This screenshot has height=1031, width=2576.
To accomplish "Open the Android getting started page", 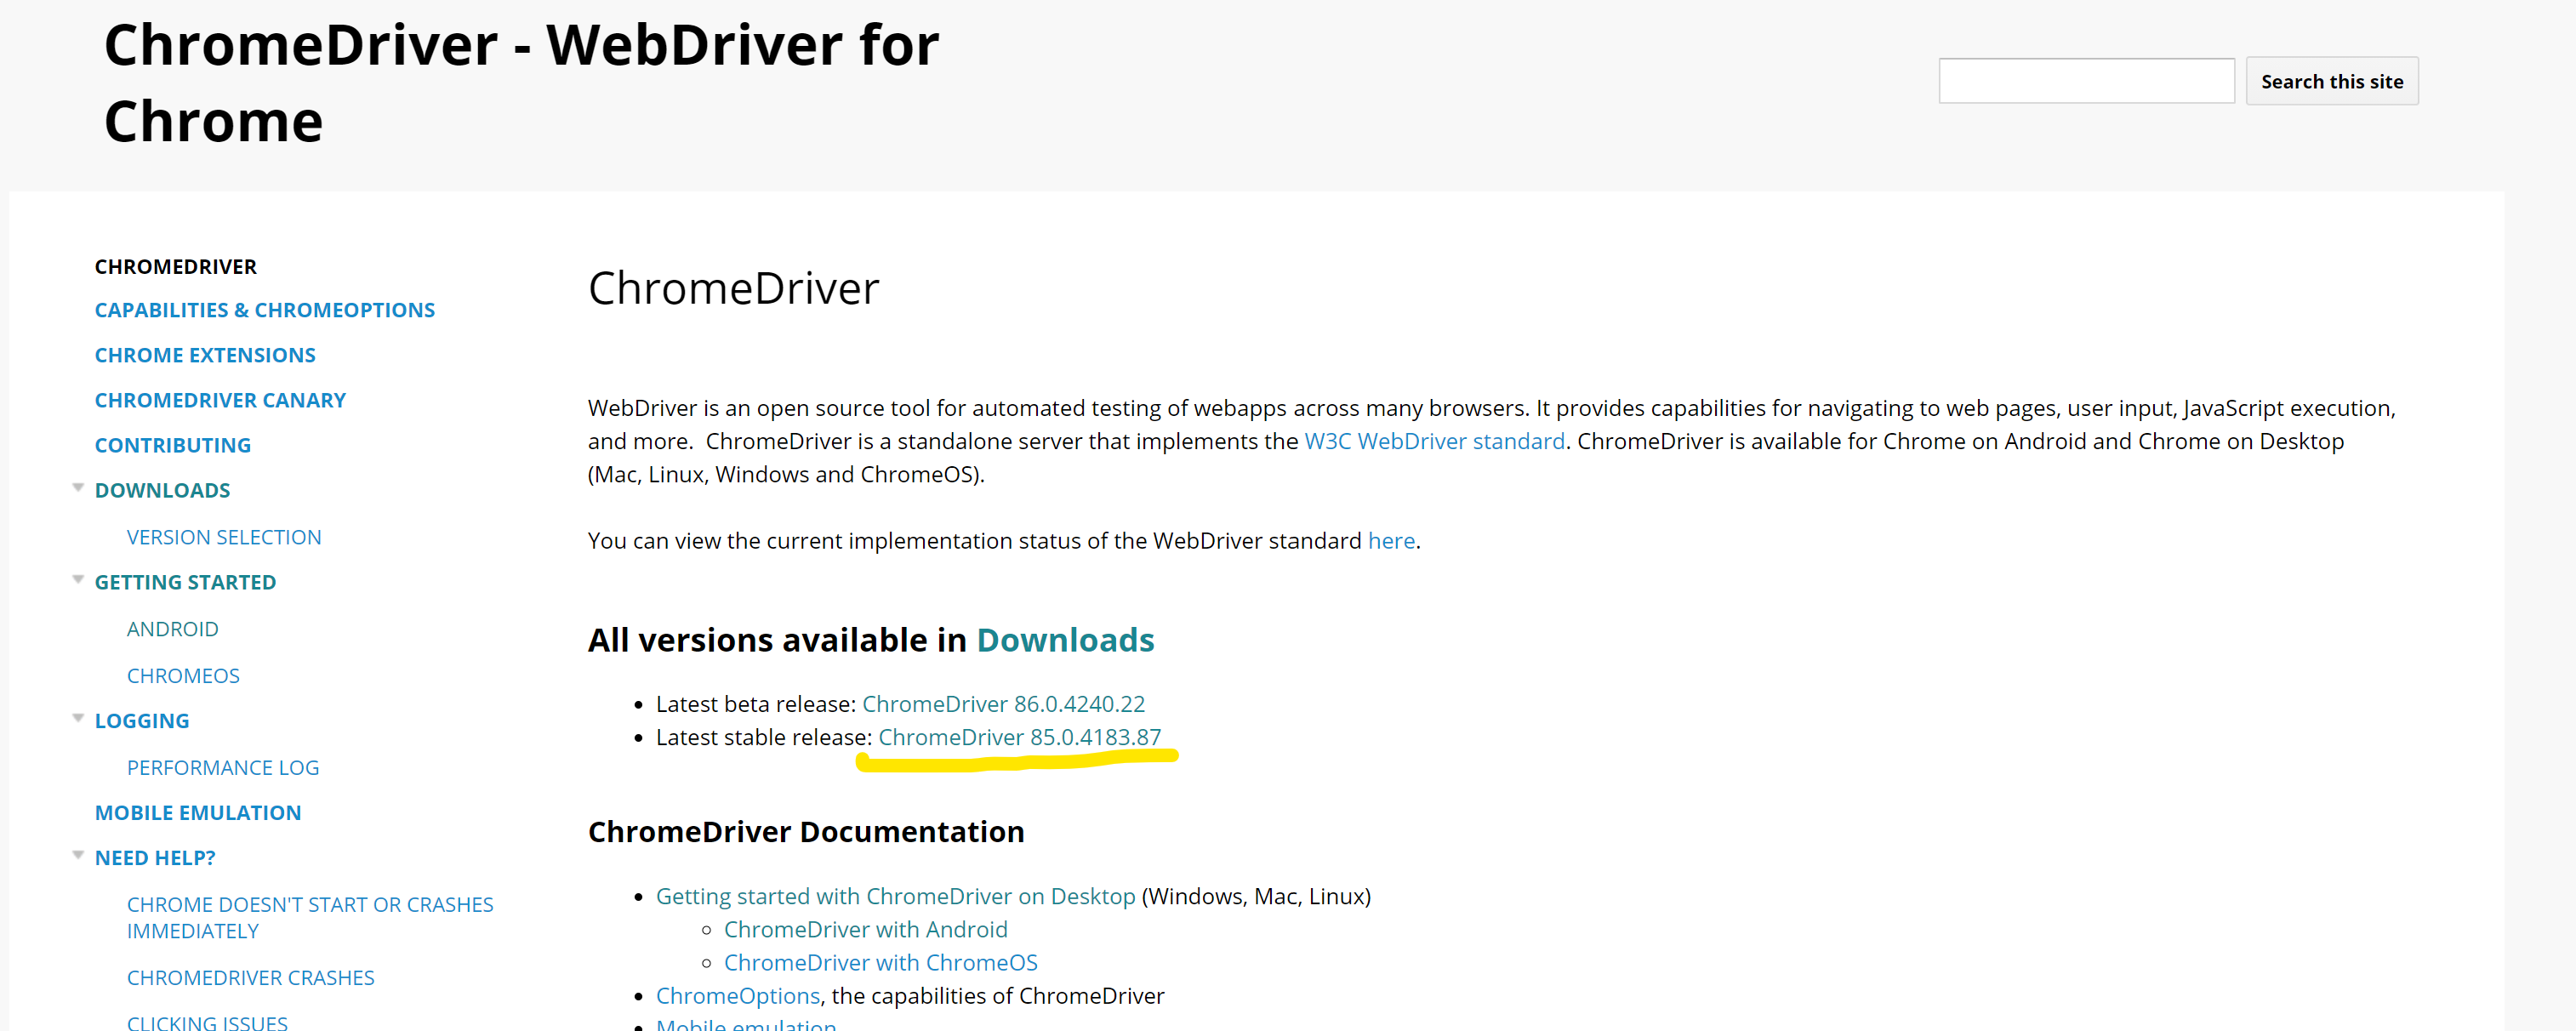I will click(172, 629).
